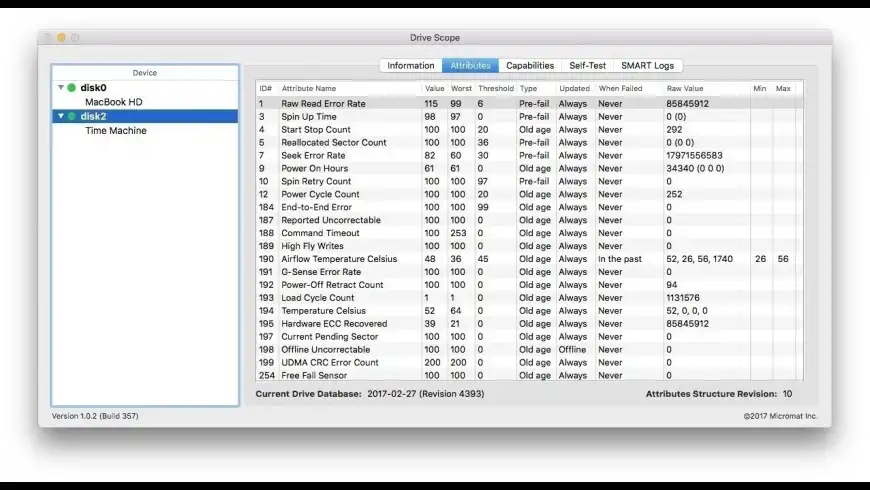Sort by the ID# column header
Viewport: 870px width, 490px height.
point(266,88)
